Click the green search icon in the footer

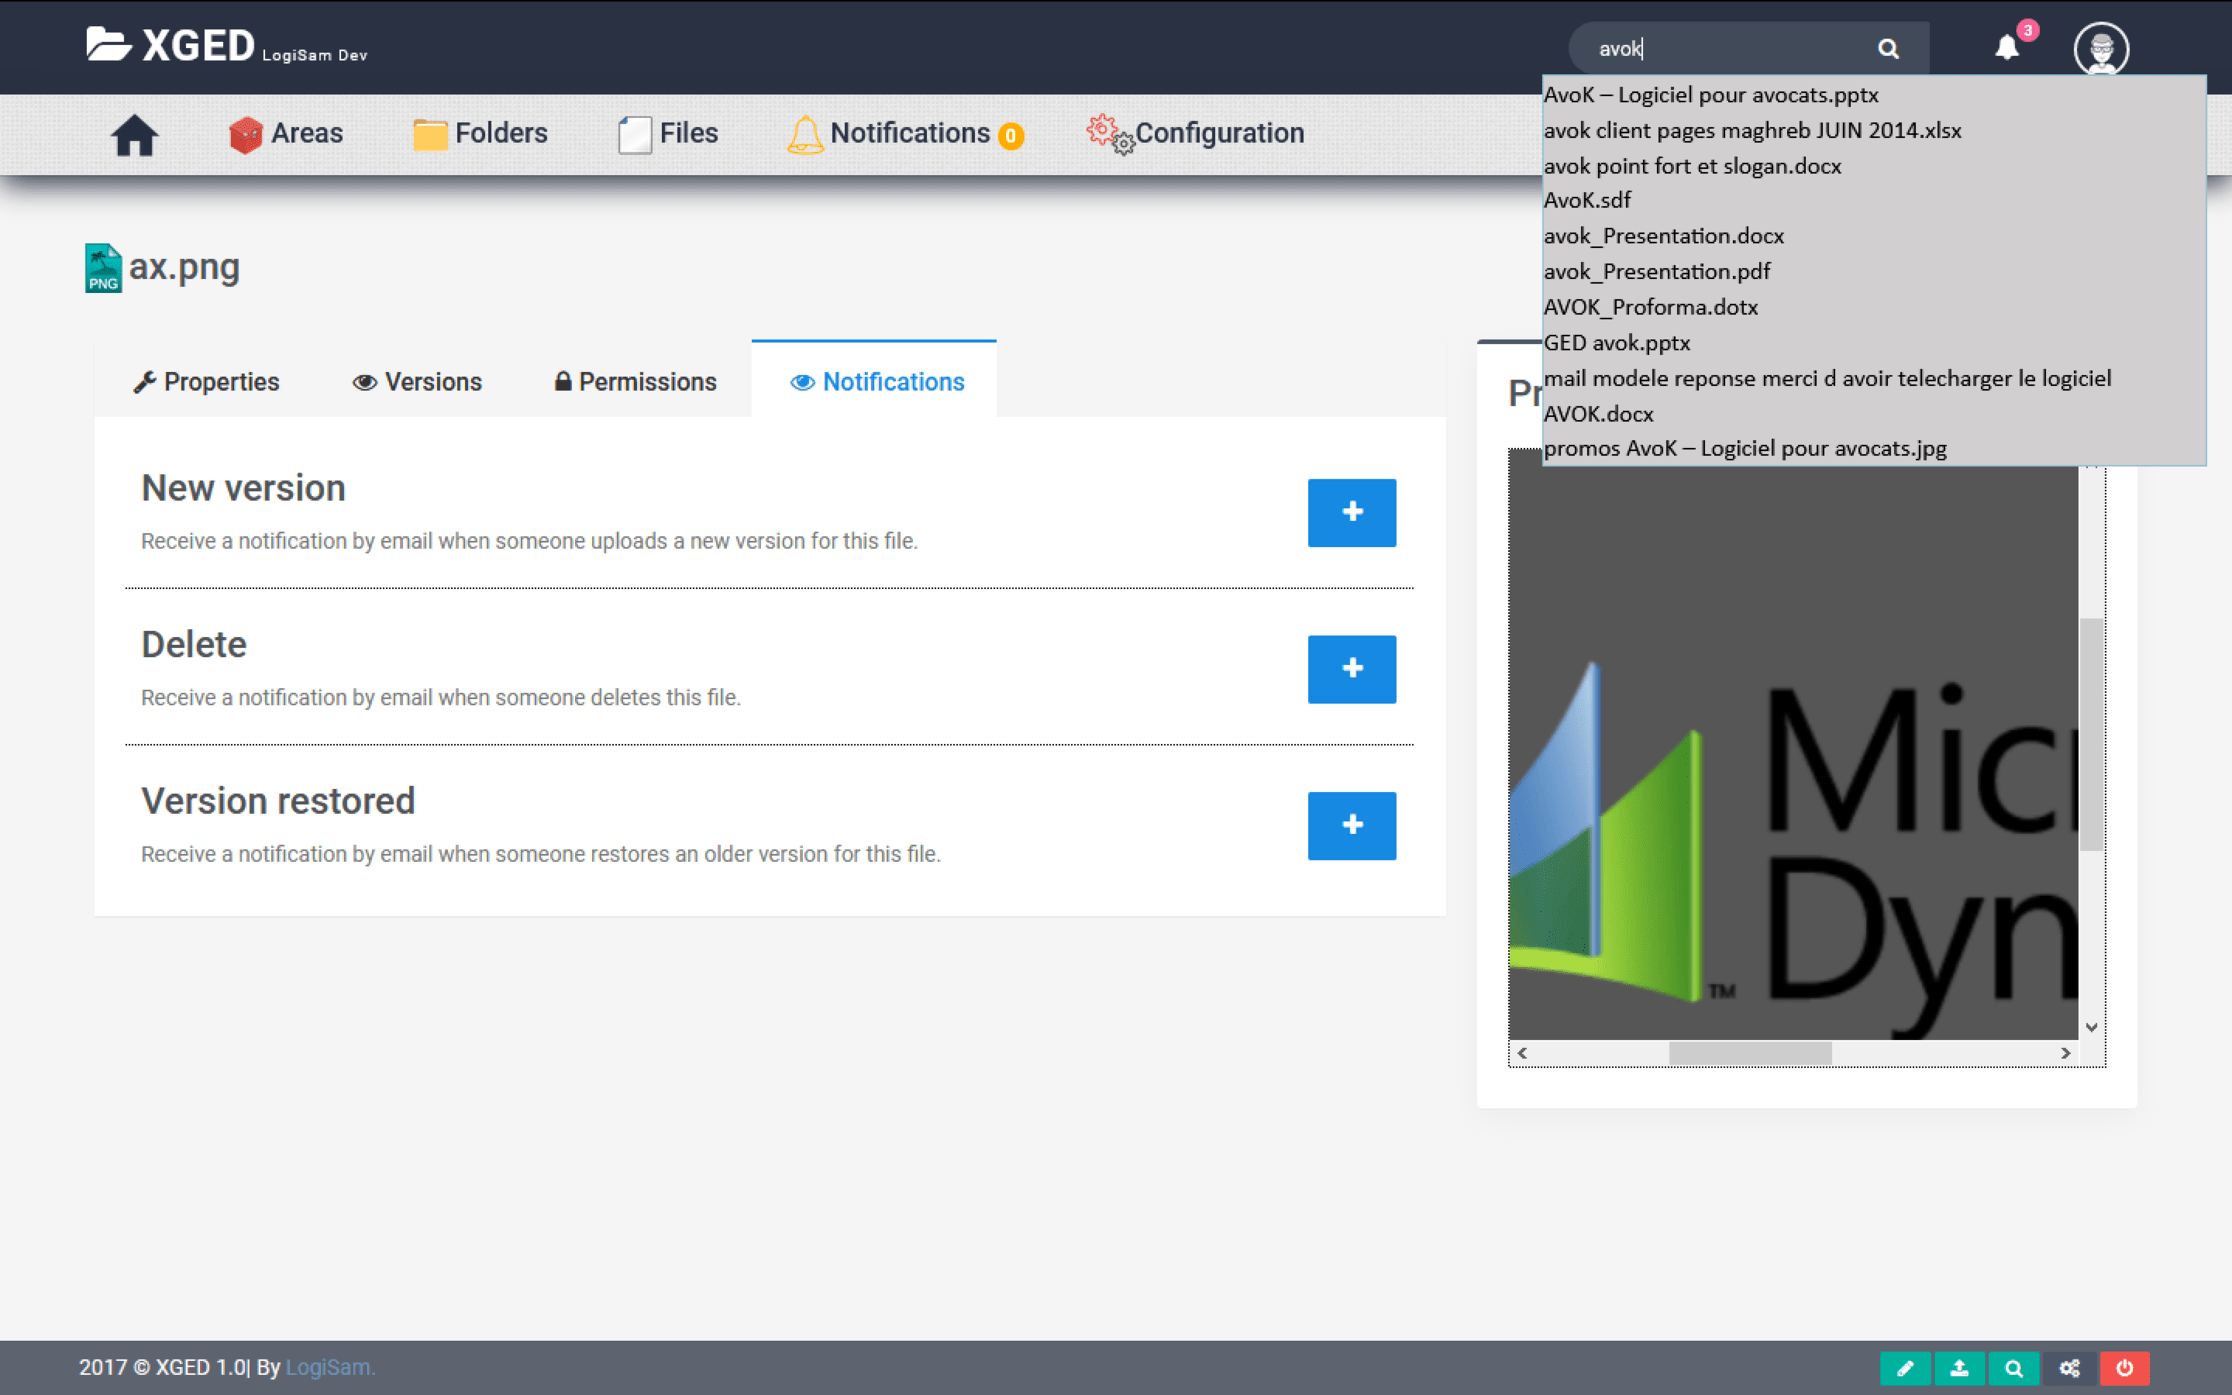(2014, 1368)
